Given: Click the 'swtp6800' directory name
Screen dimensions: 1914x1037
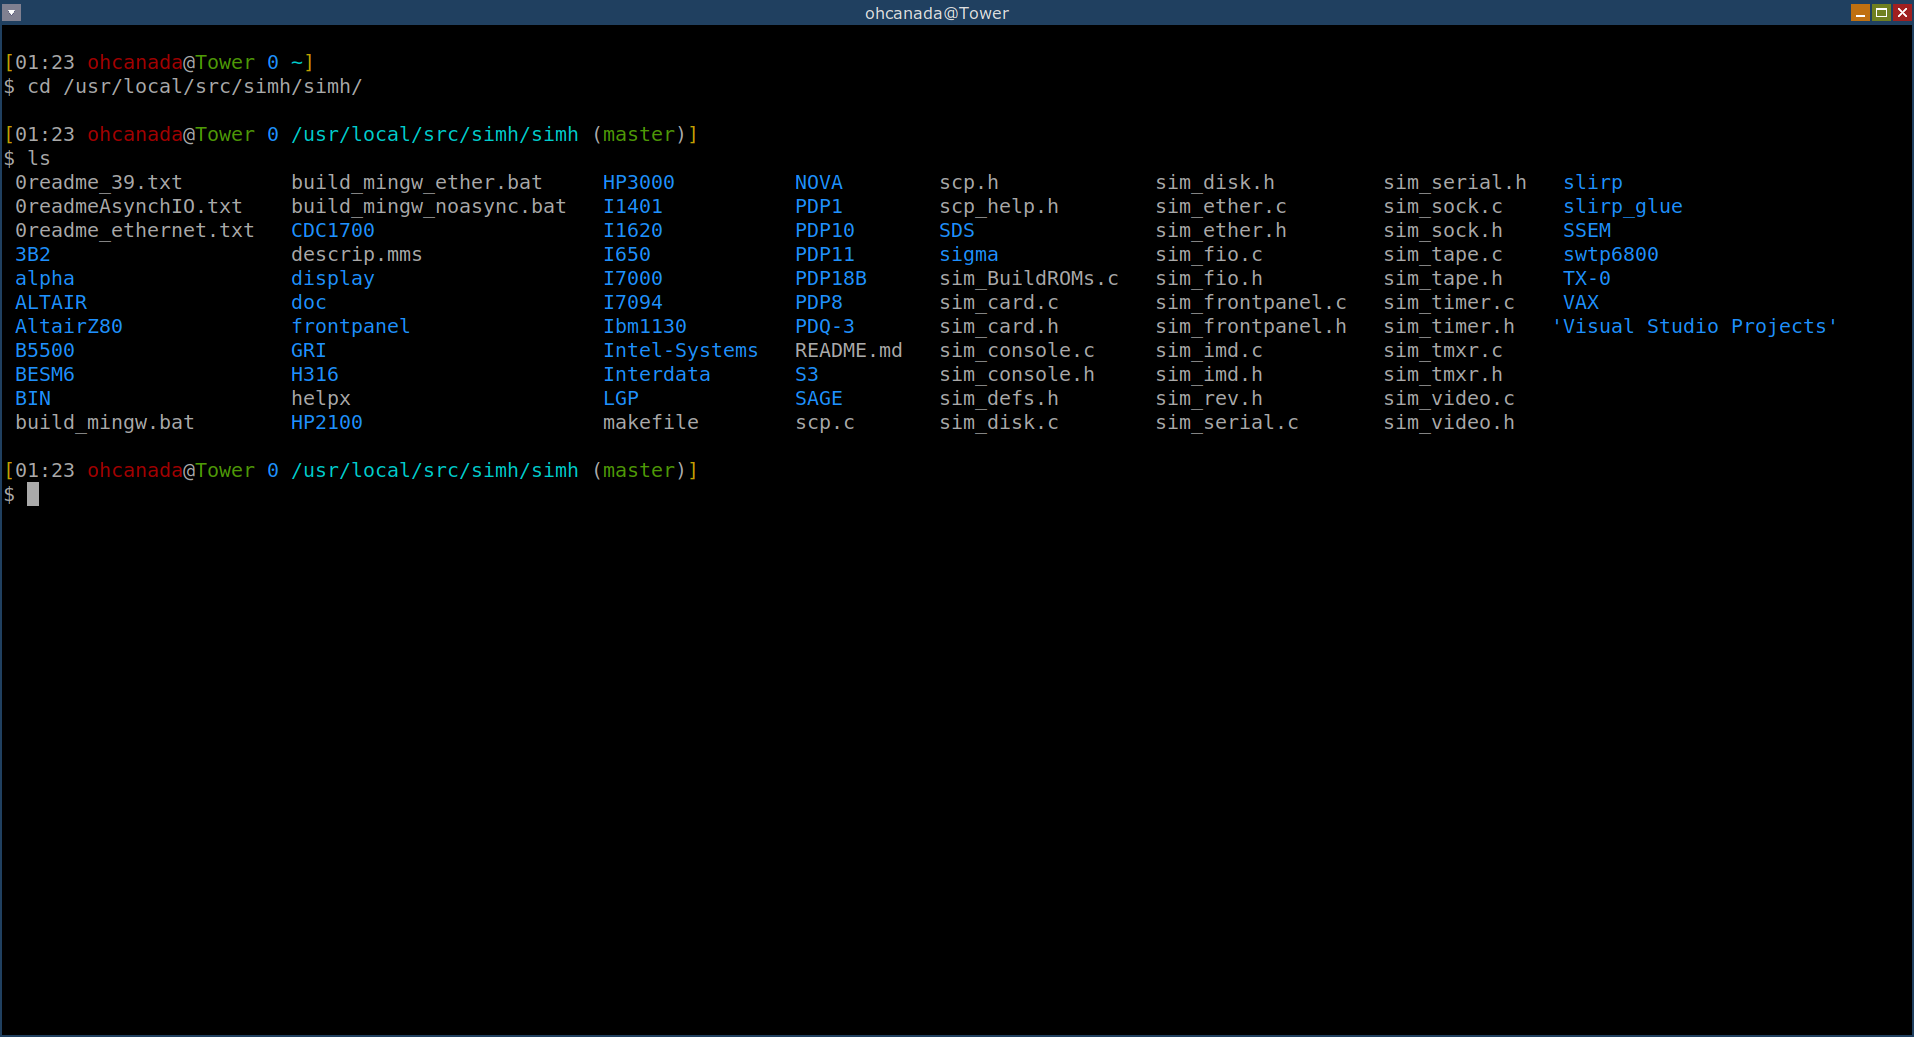Looking at the screenshot, I should [x=1611, y=255].
